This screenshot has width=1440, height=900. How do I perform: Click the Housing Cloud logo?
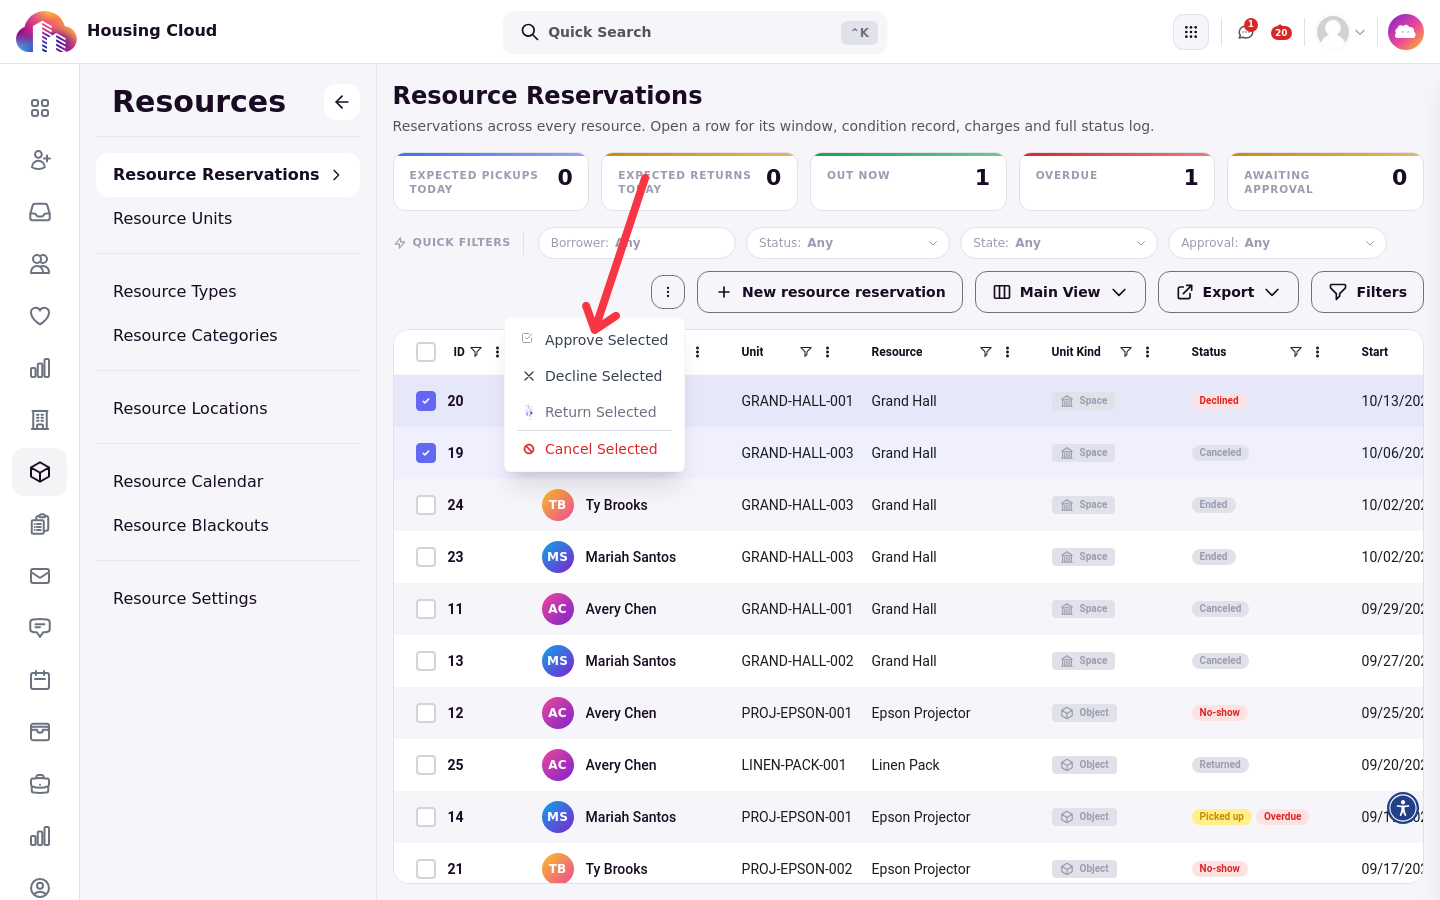tap(46, 32)
